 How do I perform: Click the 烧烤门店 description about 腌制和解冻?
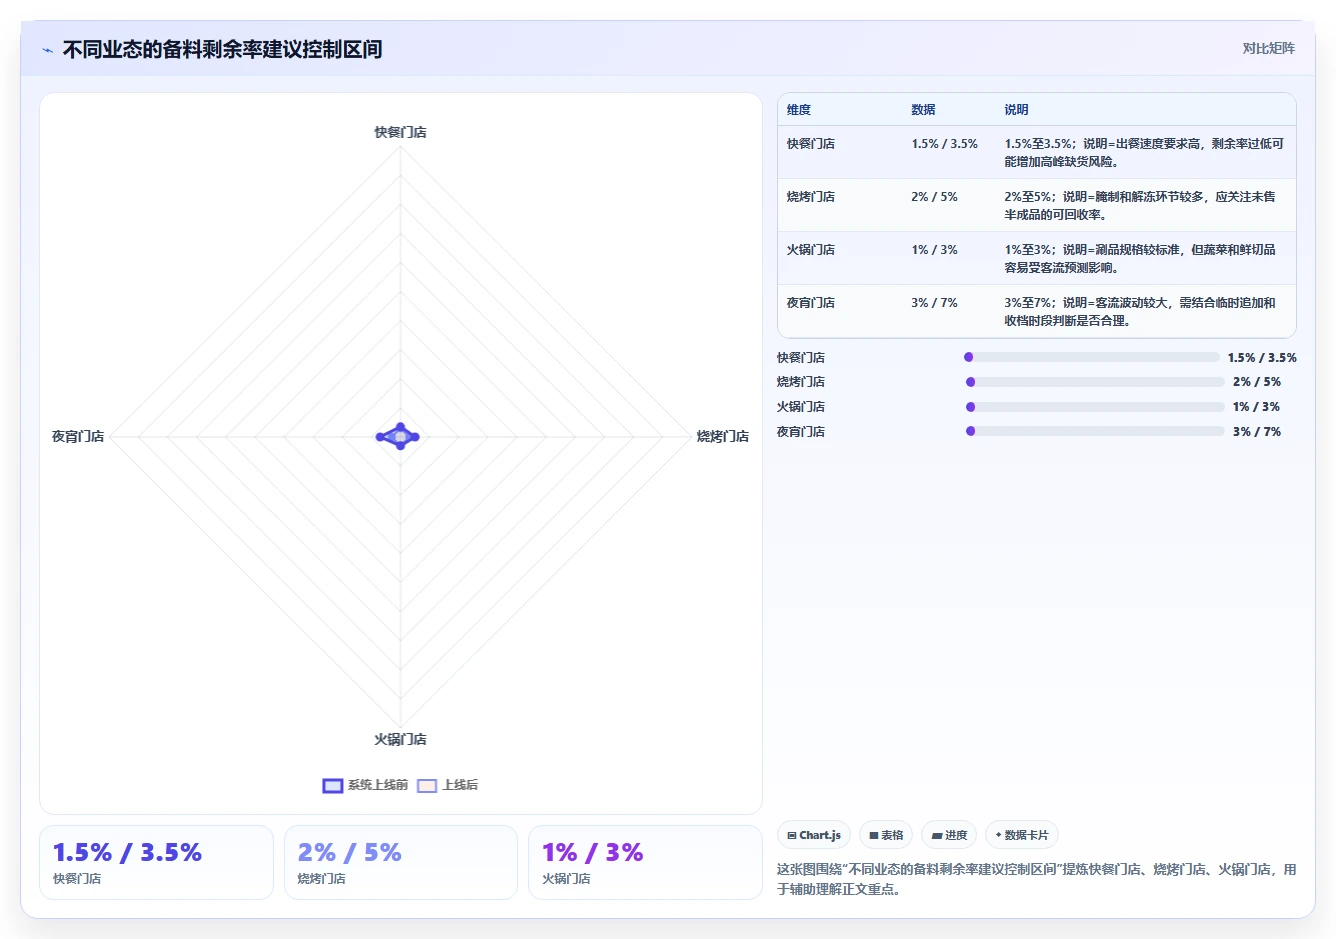(1140, 206)
